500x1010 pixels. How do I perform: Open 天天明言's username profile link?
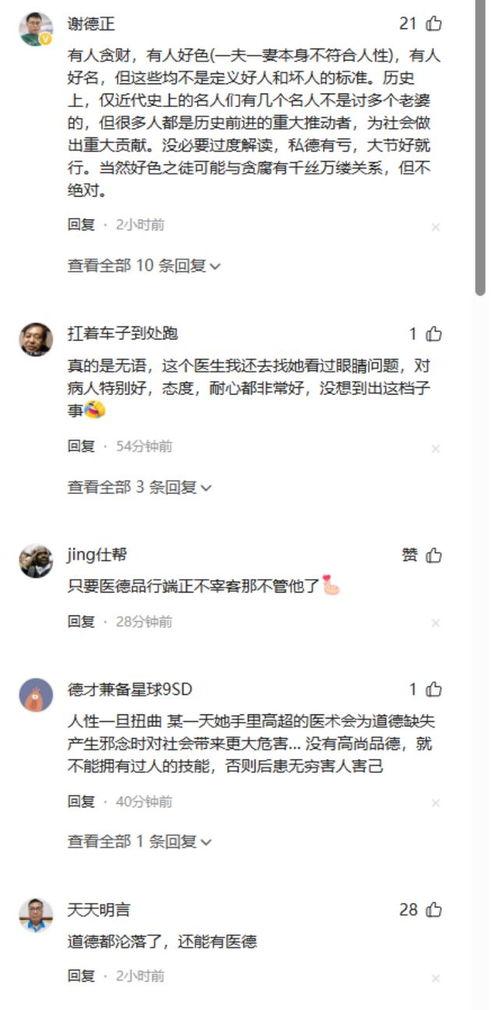99,910
